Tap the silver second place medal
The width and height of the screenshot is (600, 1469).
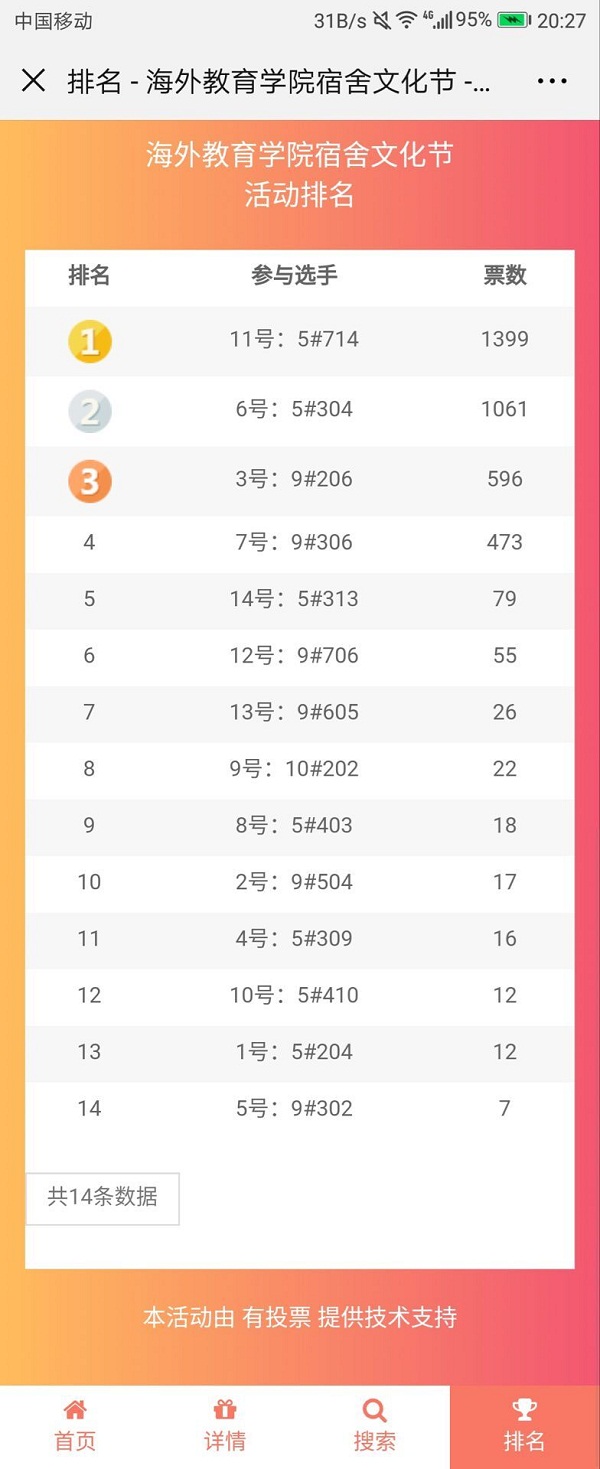tap(89, 411)
